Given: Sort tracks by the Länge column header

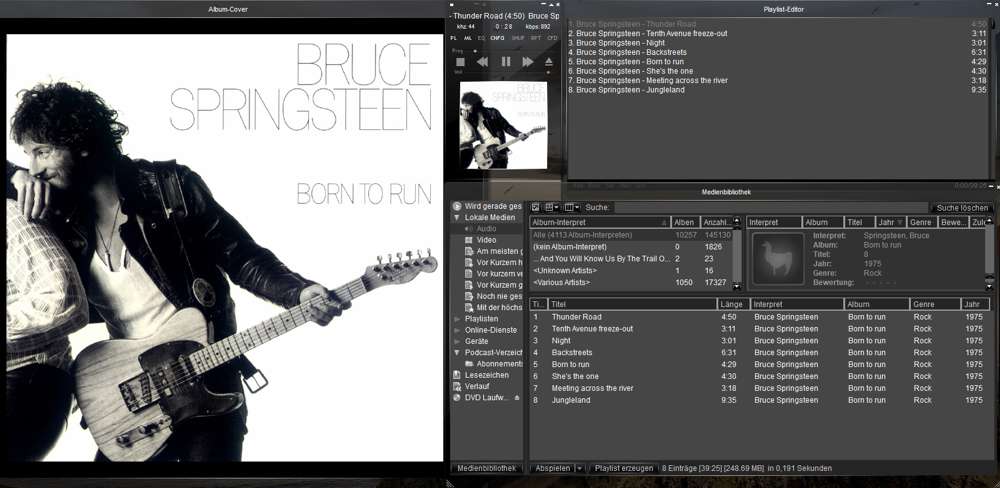Looking at the screenshot, I should pyautogui.click(x=732, y=304).
